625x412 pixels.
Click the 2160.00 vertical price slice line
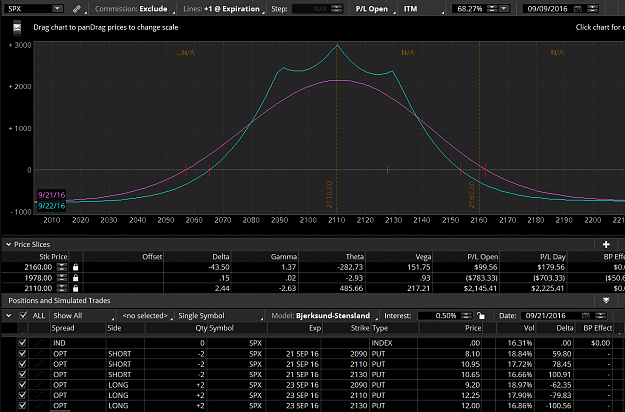[479, 128]
